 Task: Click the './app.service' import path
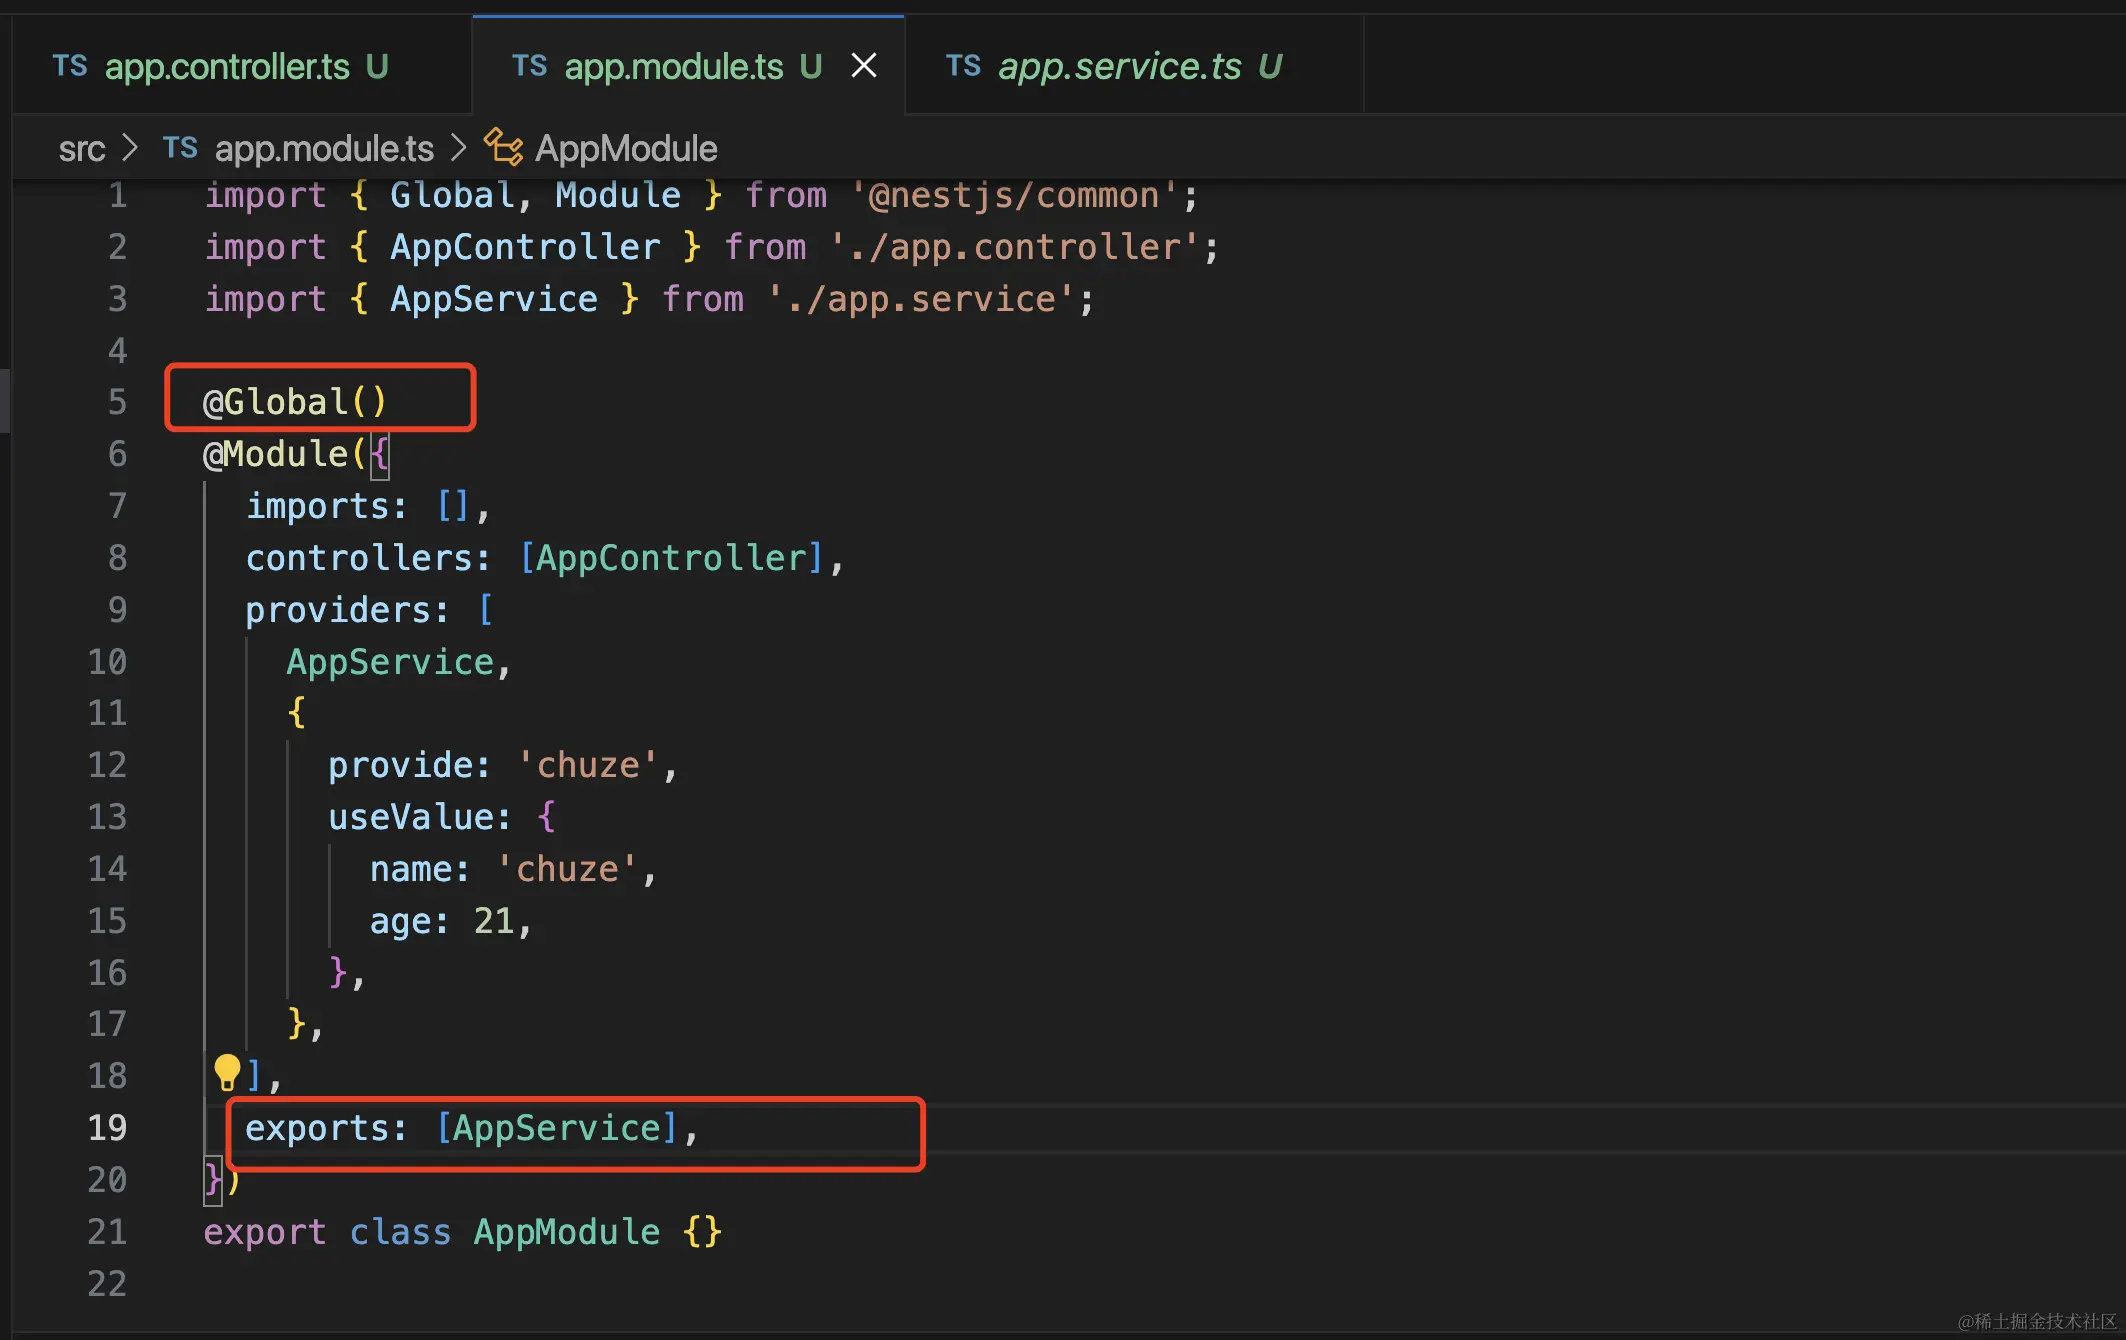click(920, 299)
